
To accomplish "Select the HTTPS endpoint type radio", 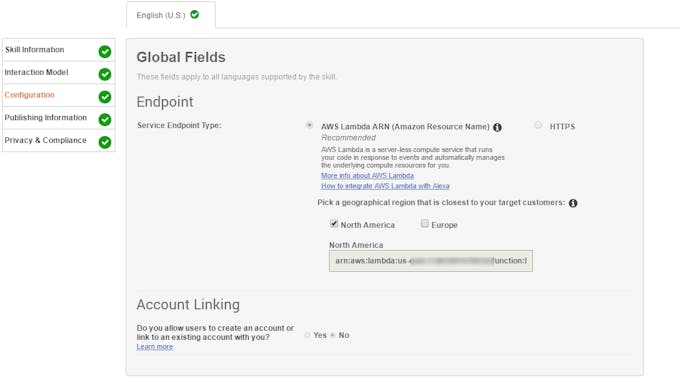I will pyautogui.click(x=538, y=125).
